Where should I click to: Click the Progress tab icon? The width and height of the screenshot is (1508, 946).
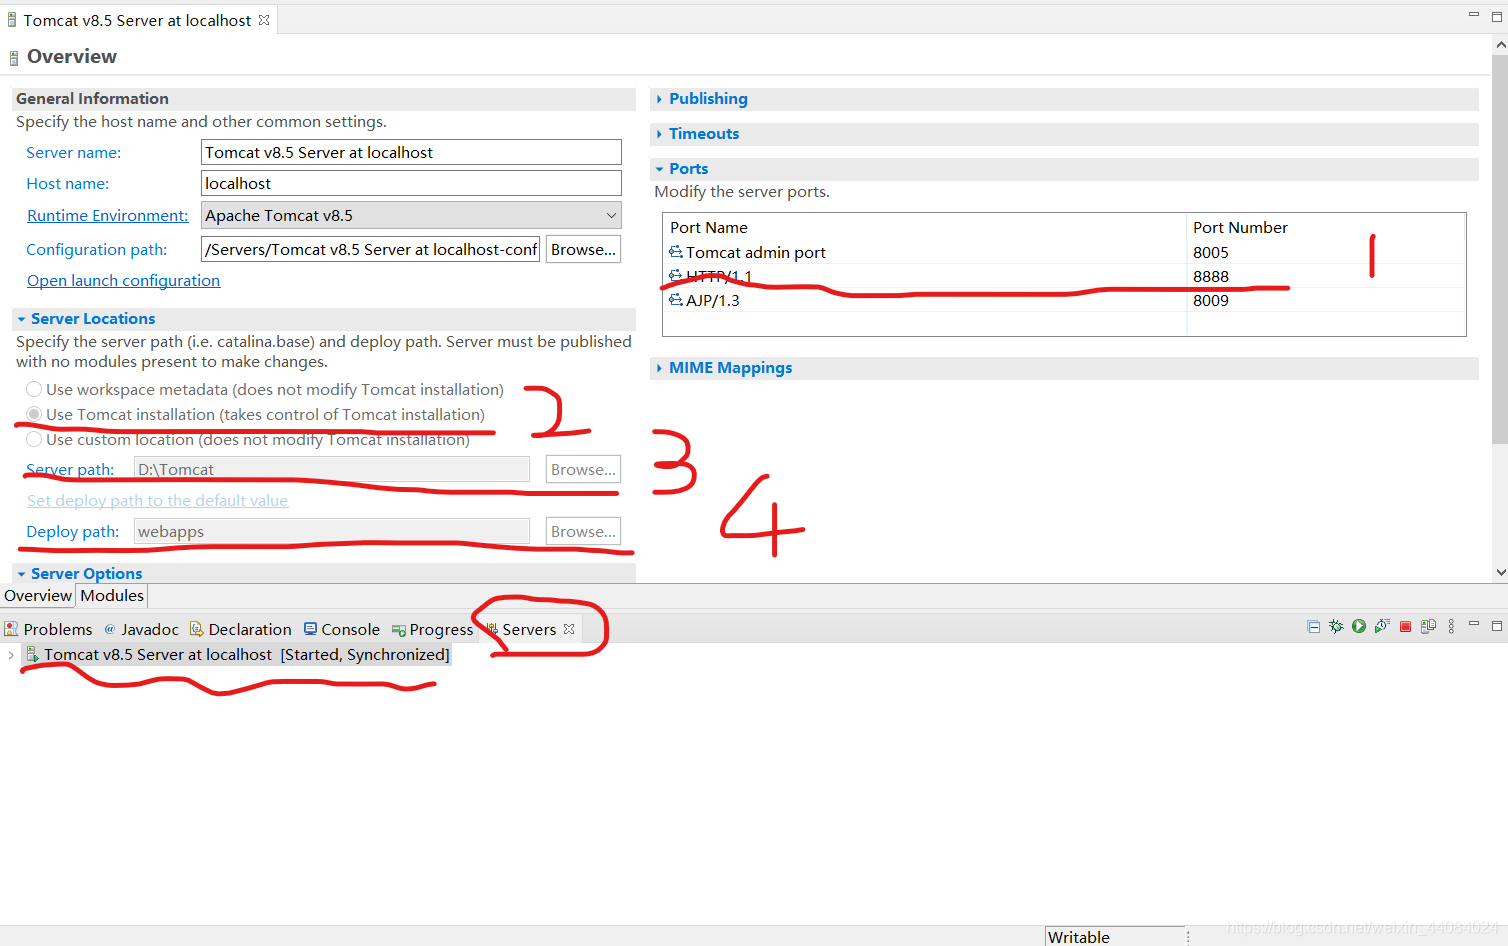(x=399, y=630)
